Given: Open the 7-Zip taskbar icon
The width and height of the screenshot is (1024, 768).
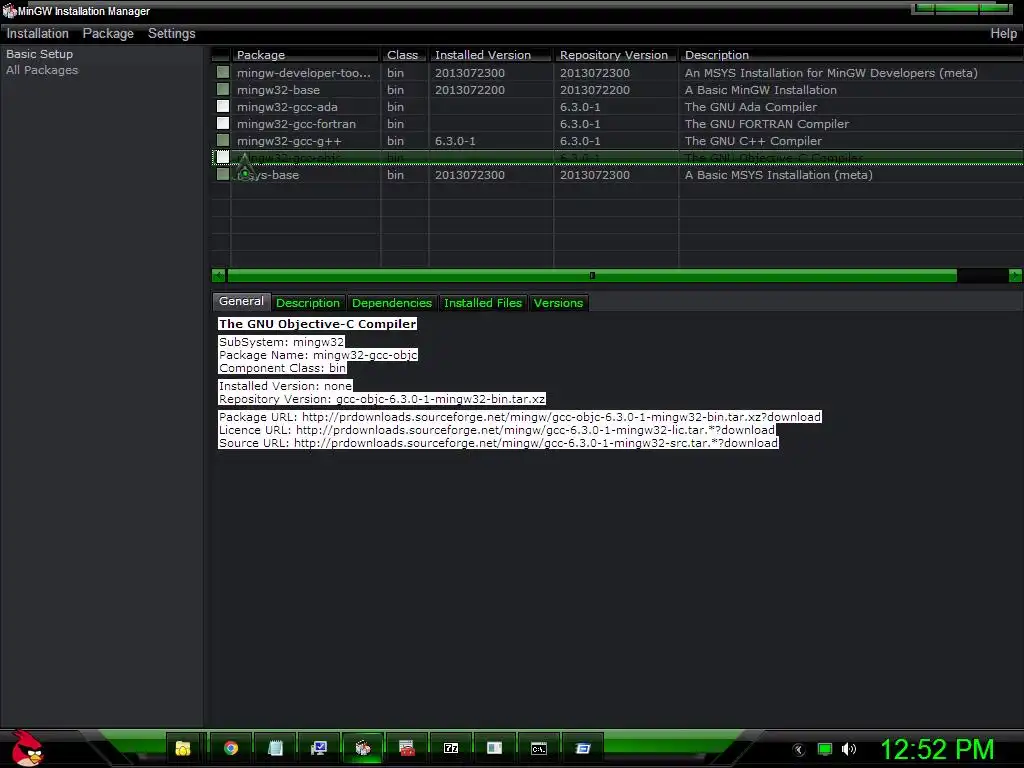Looking at the screenshot, I should point(451,748).
